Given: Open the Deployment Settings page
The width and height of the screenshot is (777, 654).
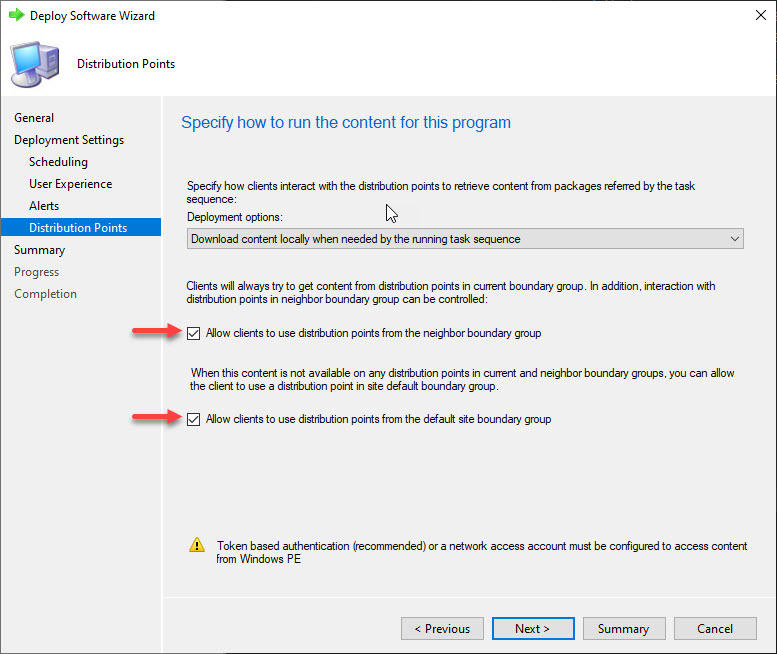Looking at the screenshot, I should (69, 140).
